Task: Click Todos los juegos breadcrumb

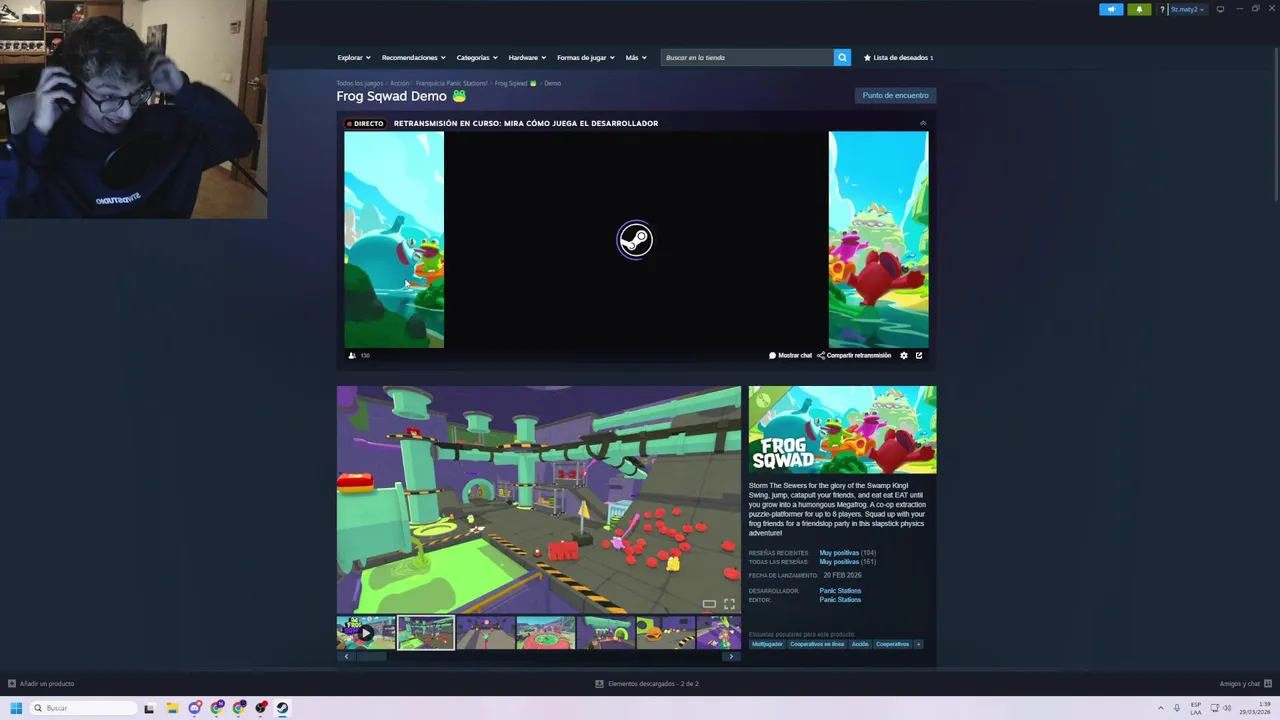Action: pos(360,83)
